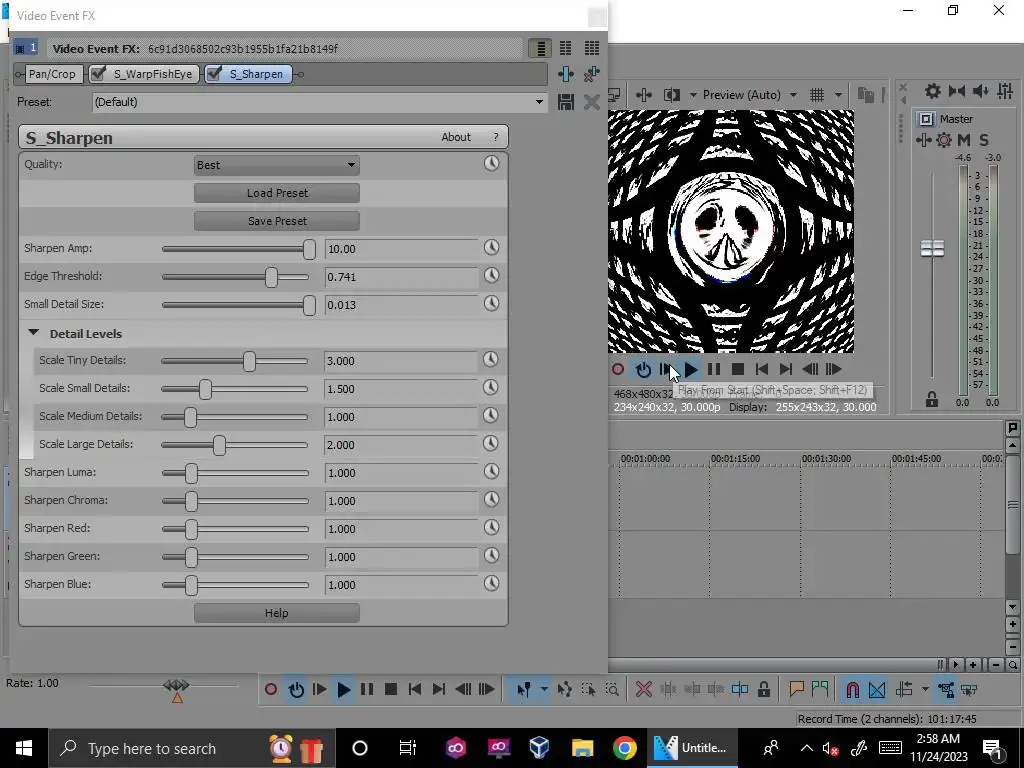The height and width of the screenshot is (768, 1024).
Task: Click Delete red X in editing toolbar
Action: click(644, 690)
